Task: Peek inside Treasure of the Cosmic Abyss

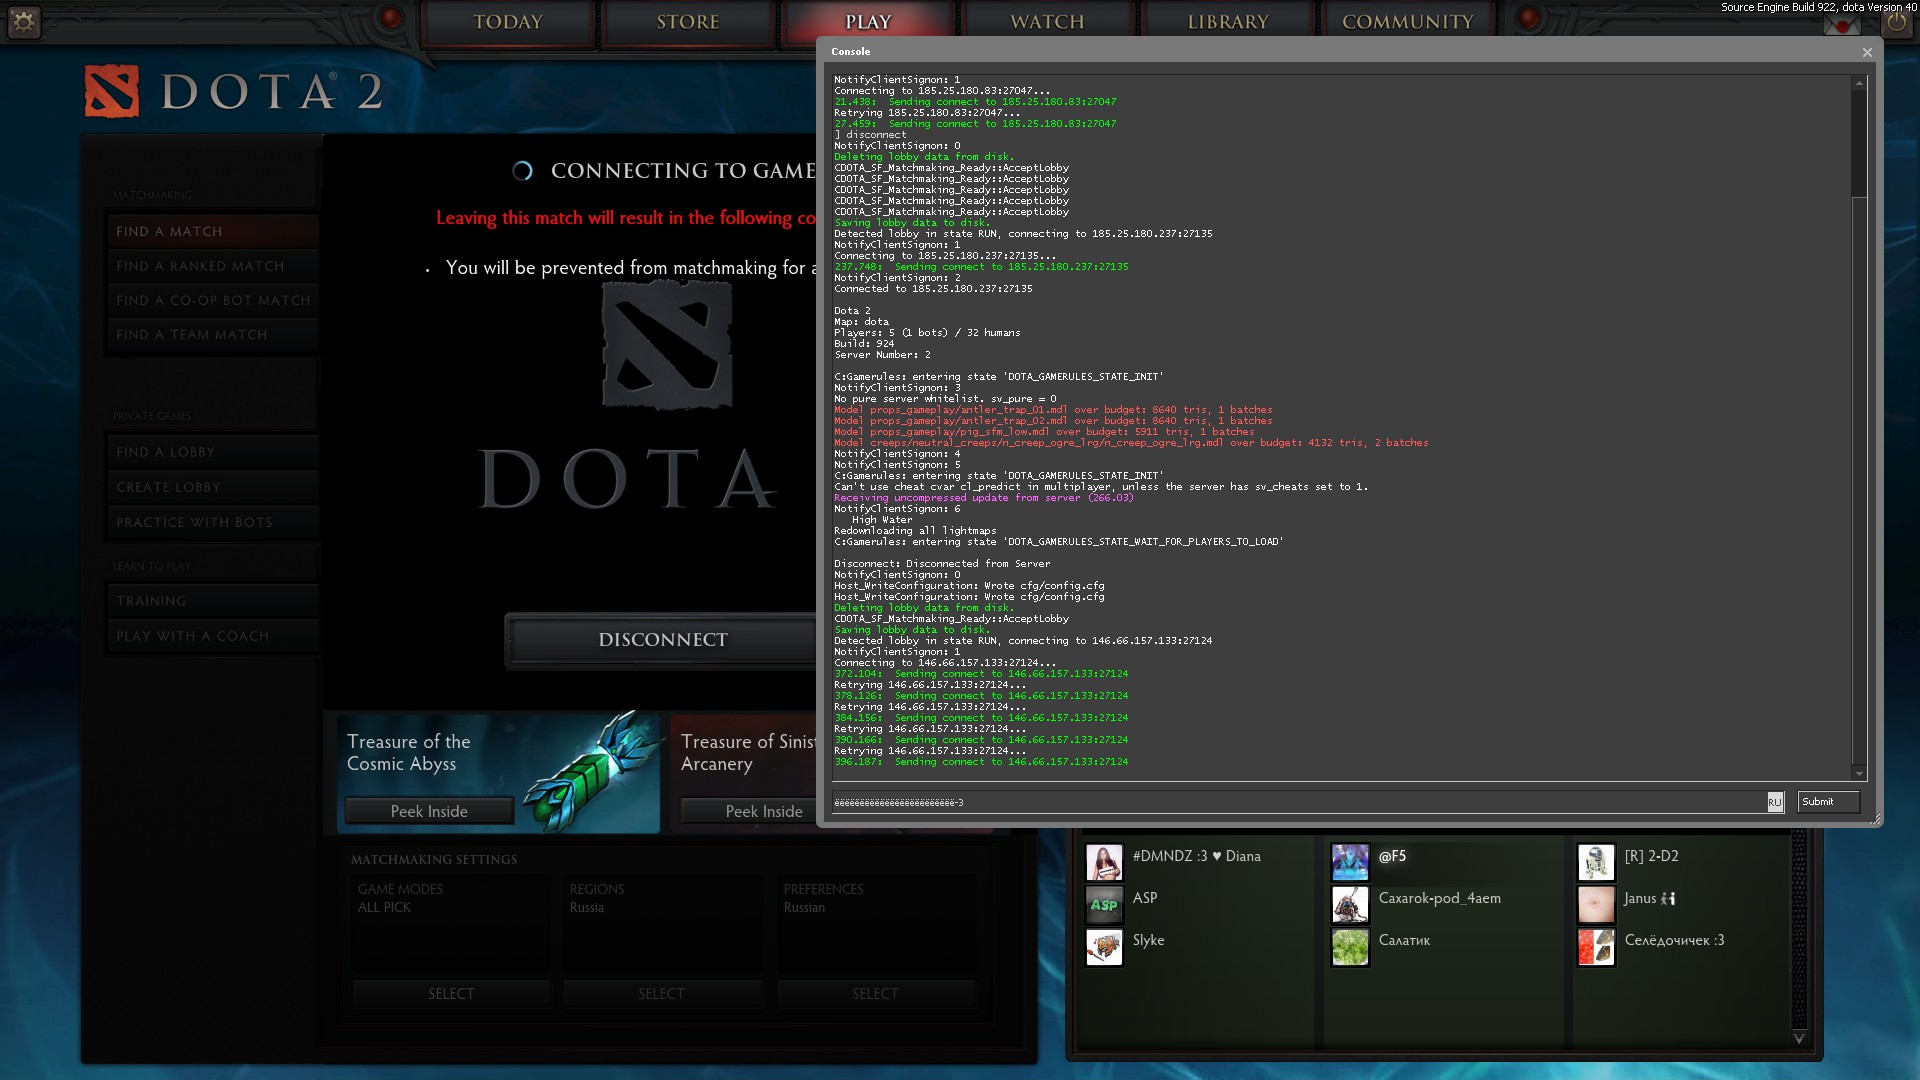Action: pyautogui.click(x=429, y=811)
